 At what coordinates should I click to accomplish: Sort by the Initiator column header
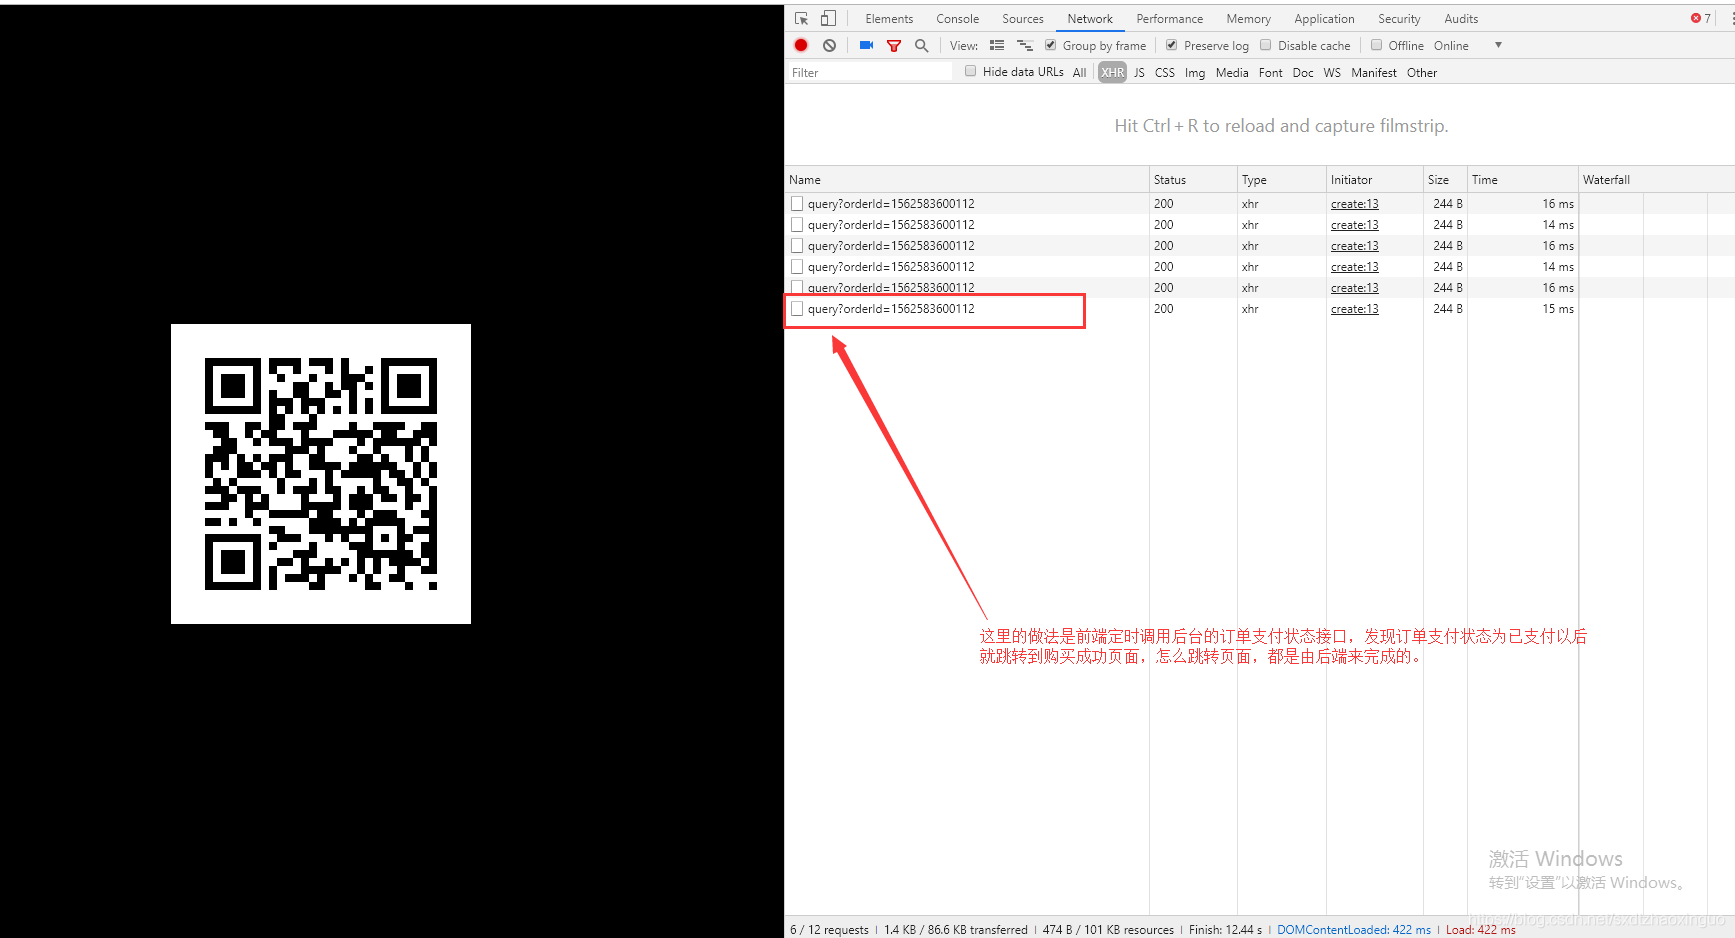tap(1375, 180)
